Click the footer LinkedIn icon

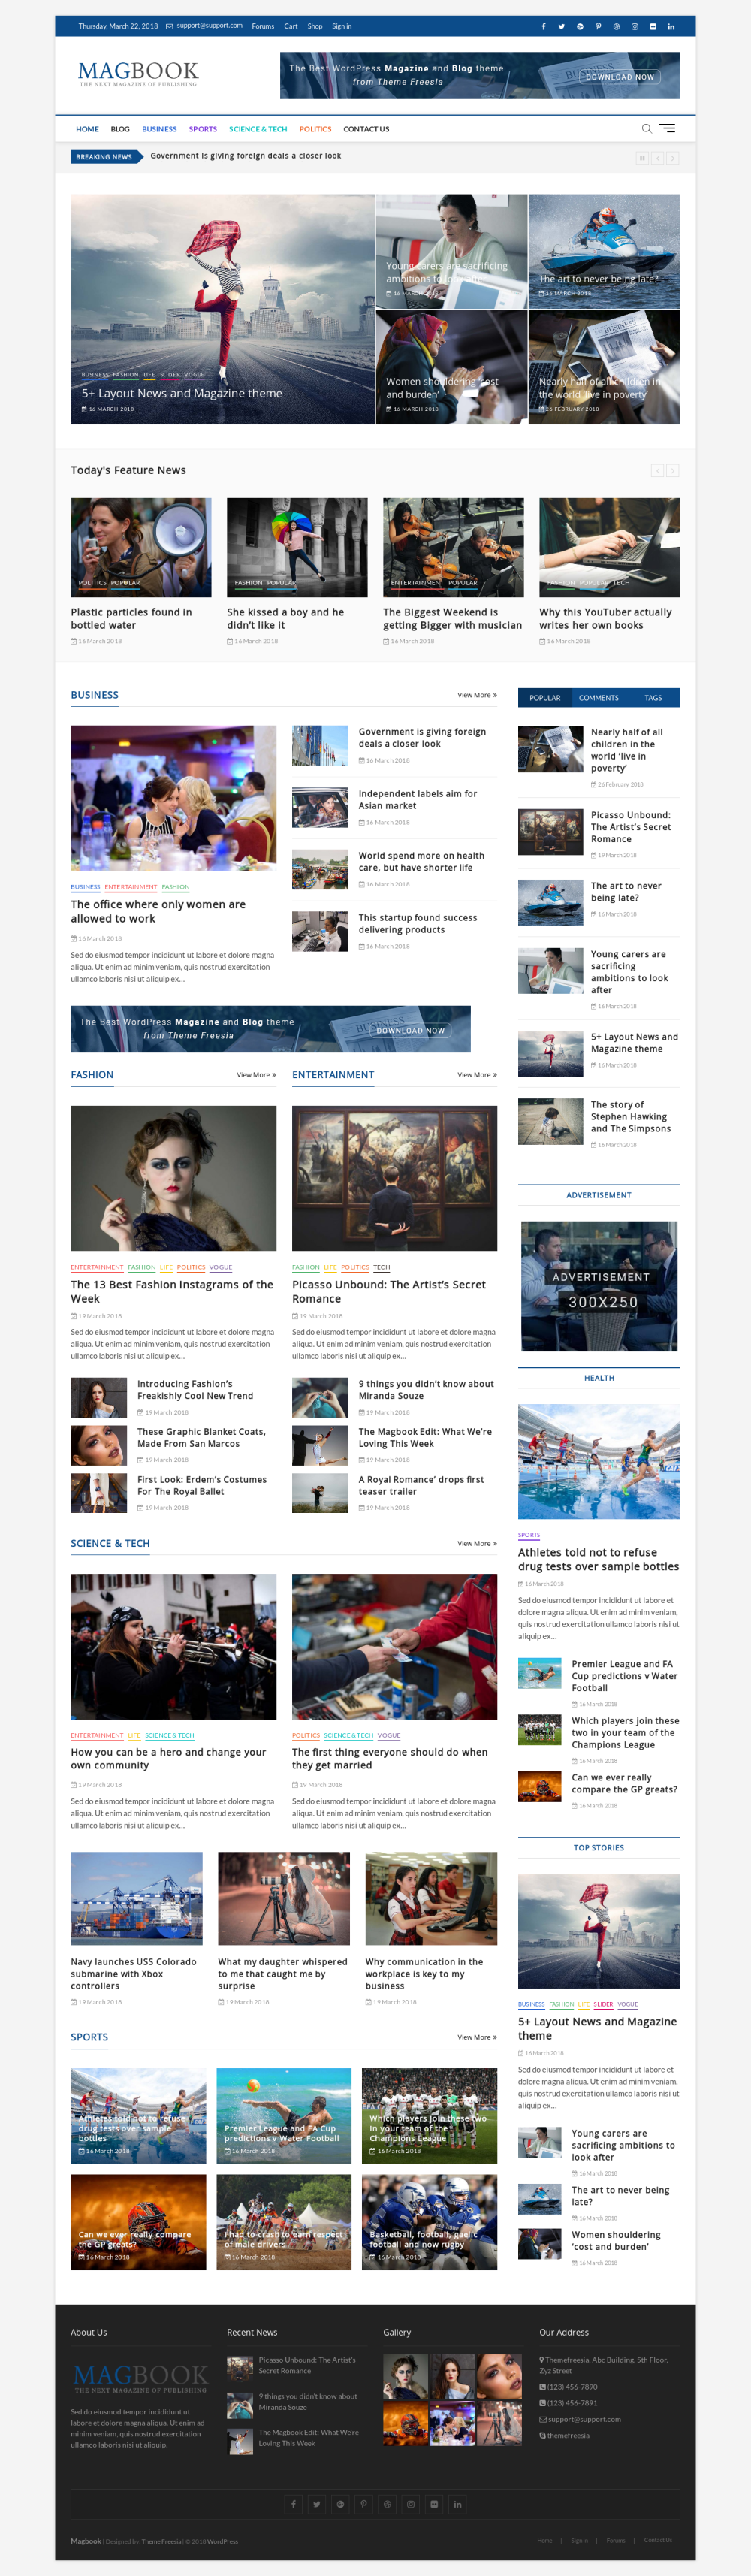coord(457,2503)
